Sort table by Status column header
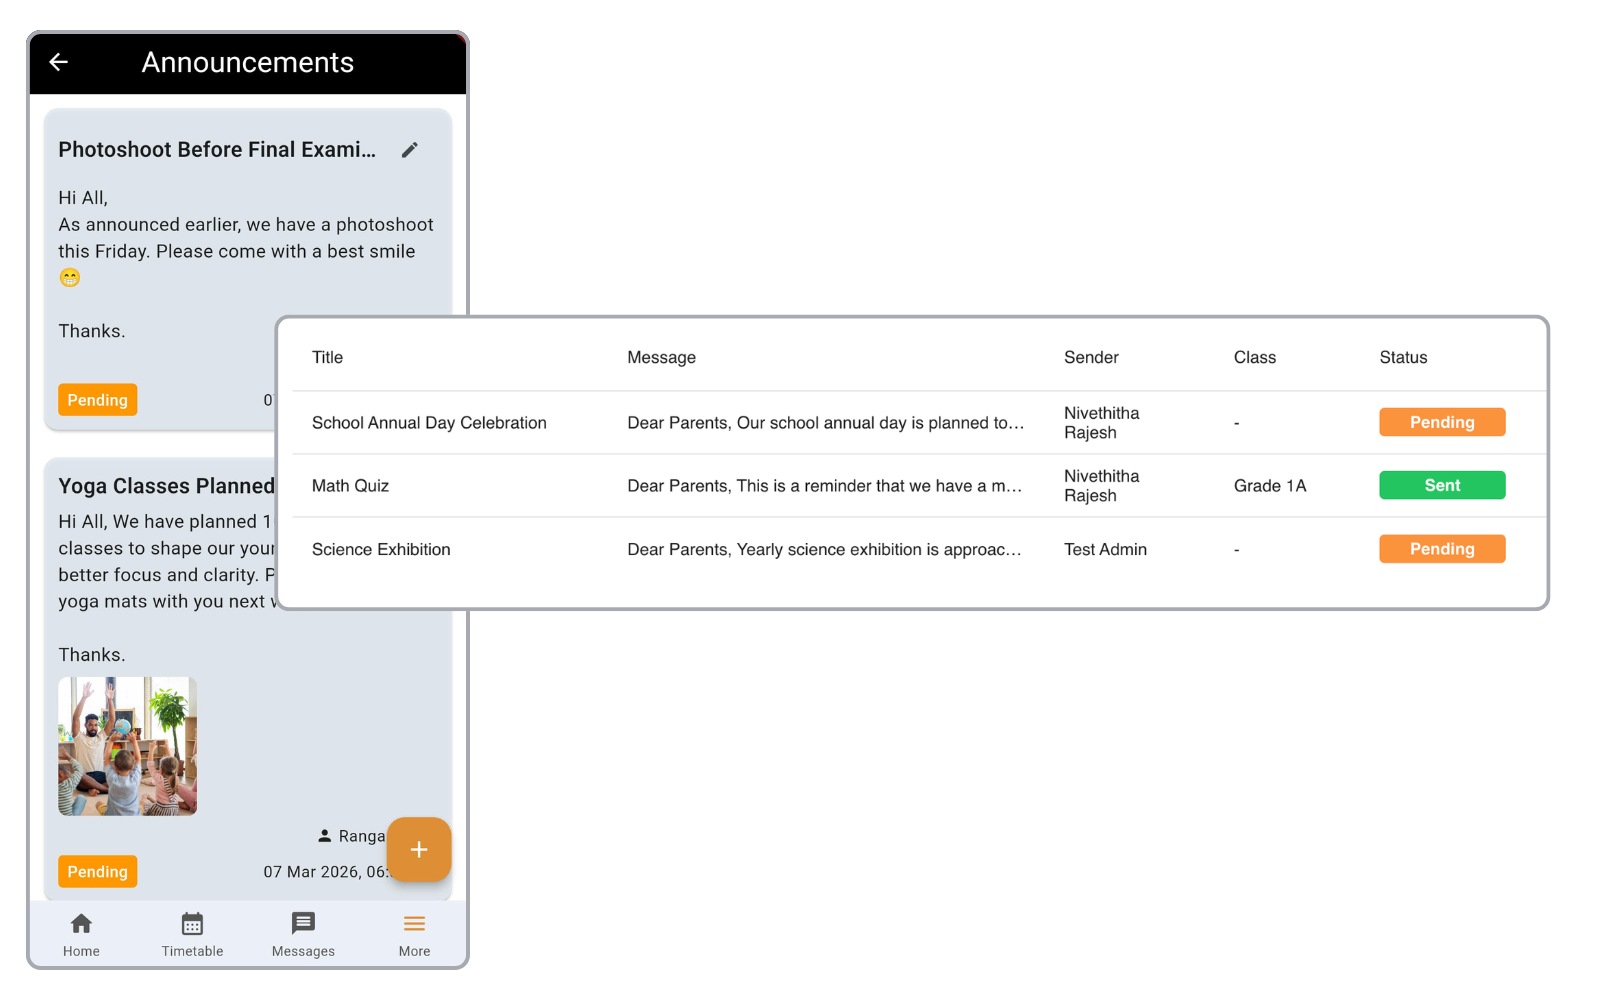 1403,358
